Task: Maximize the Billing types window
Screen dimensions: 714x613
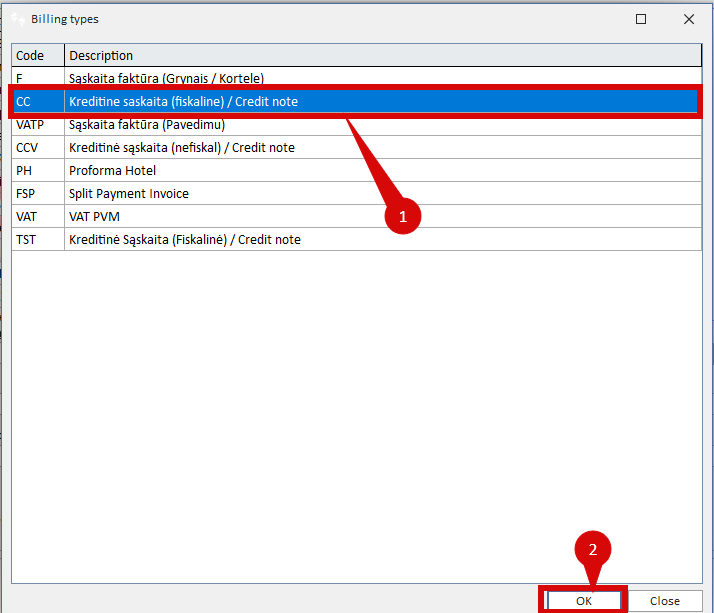Action: click(x=641, y=19)
